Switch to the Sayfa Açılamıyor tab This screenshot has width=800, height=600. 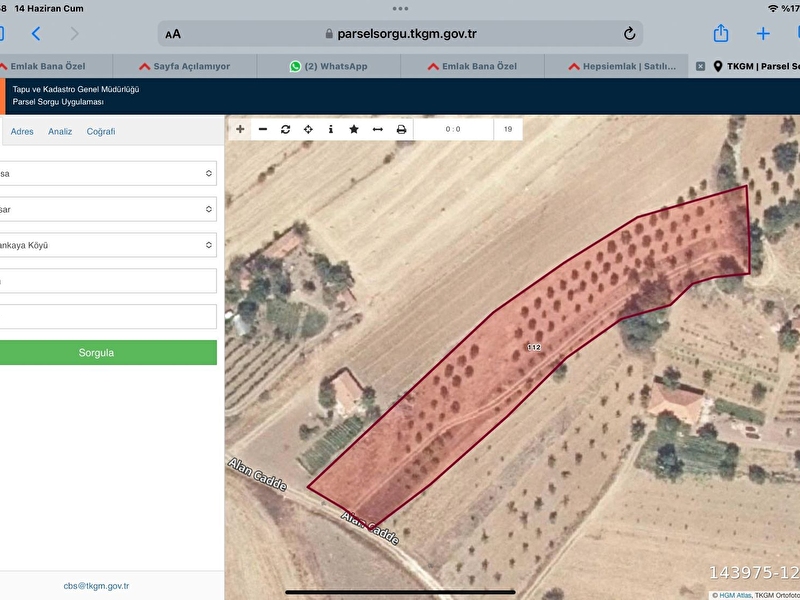[x=185, y=66]
